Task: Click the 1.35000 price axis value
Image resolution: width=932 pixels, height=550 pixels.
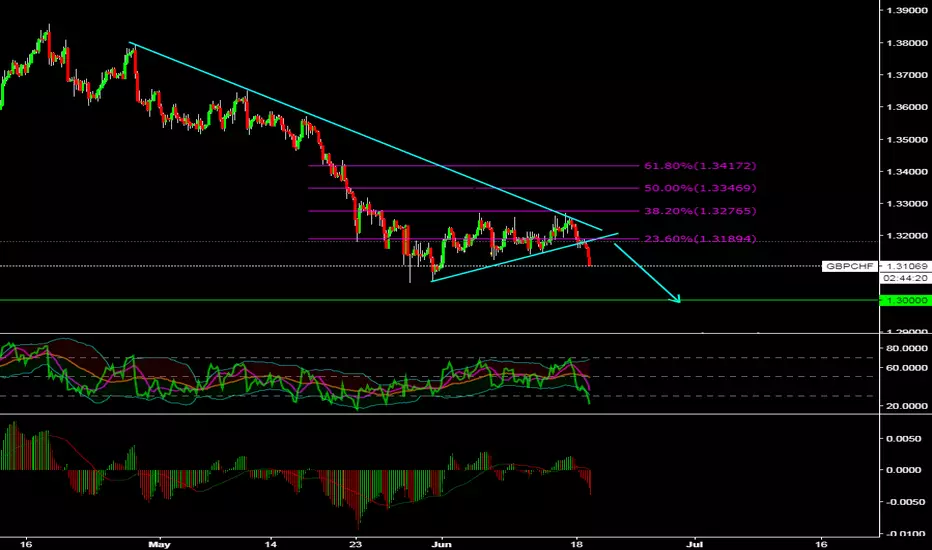Action: (907, 140)
